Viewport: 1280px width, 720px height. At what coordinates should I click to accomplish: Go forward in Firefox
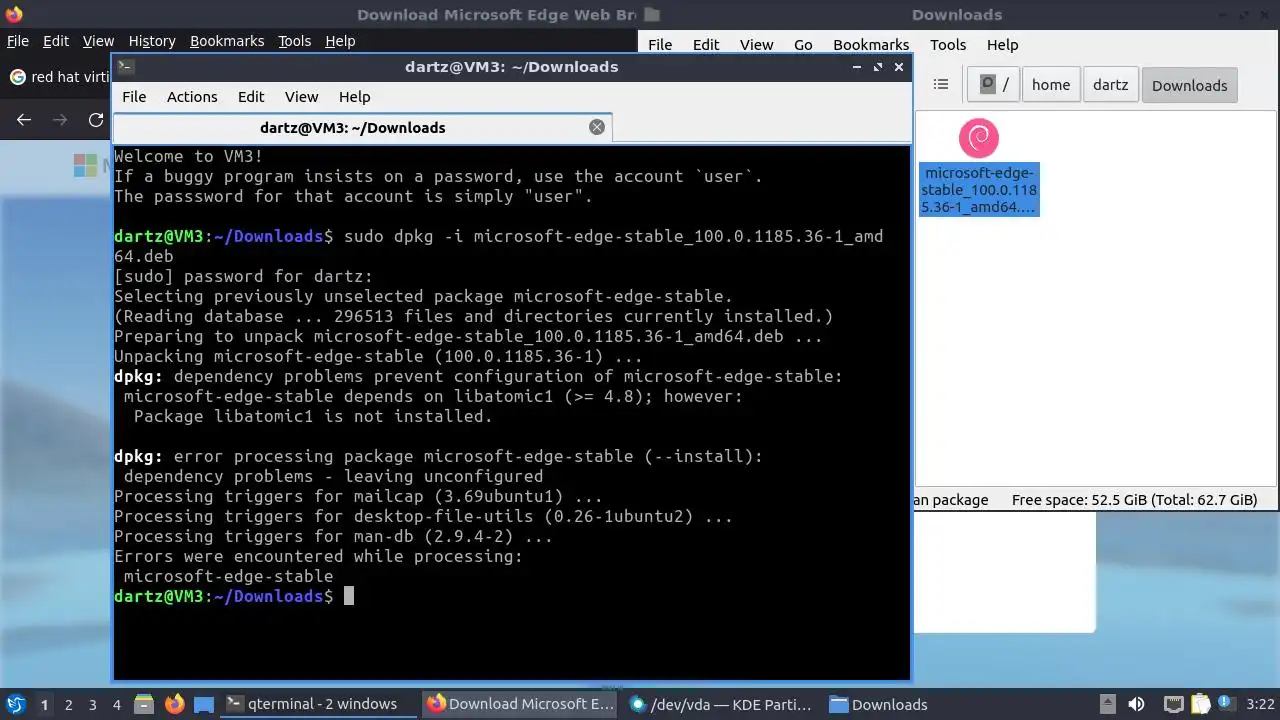pos(60,120)
